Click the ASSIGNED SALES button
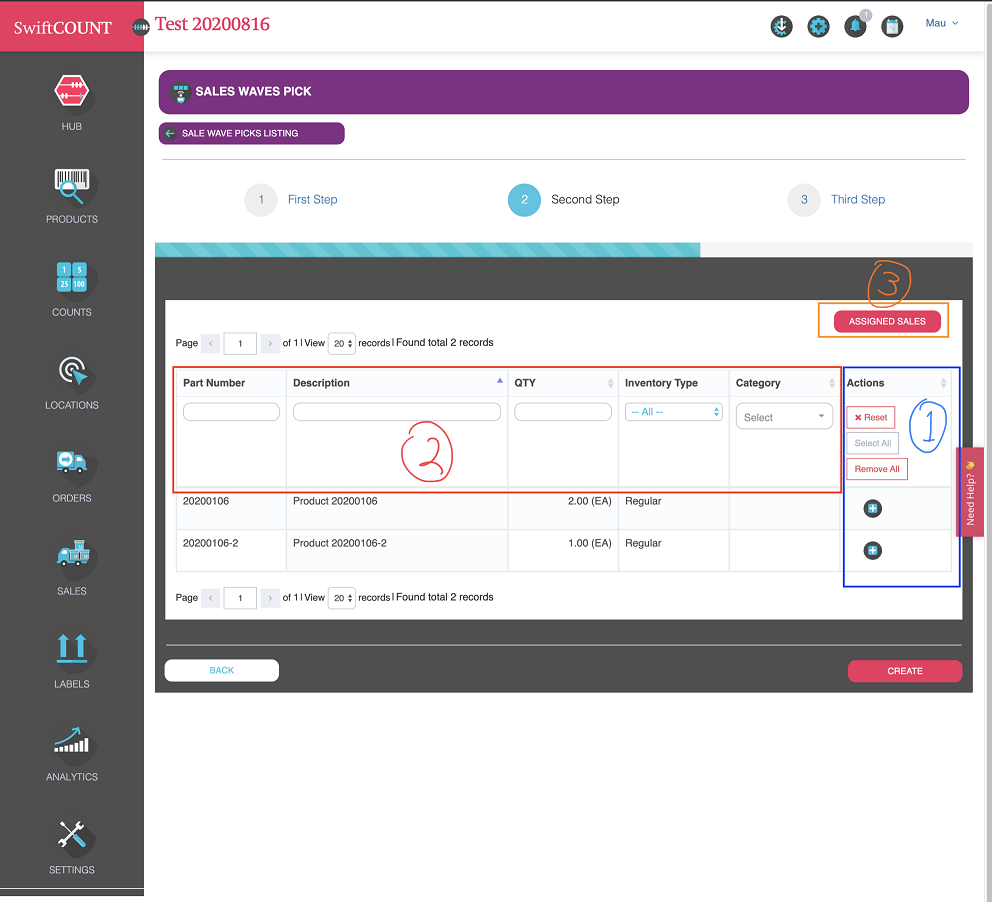 point(887,321)
